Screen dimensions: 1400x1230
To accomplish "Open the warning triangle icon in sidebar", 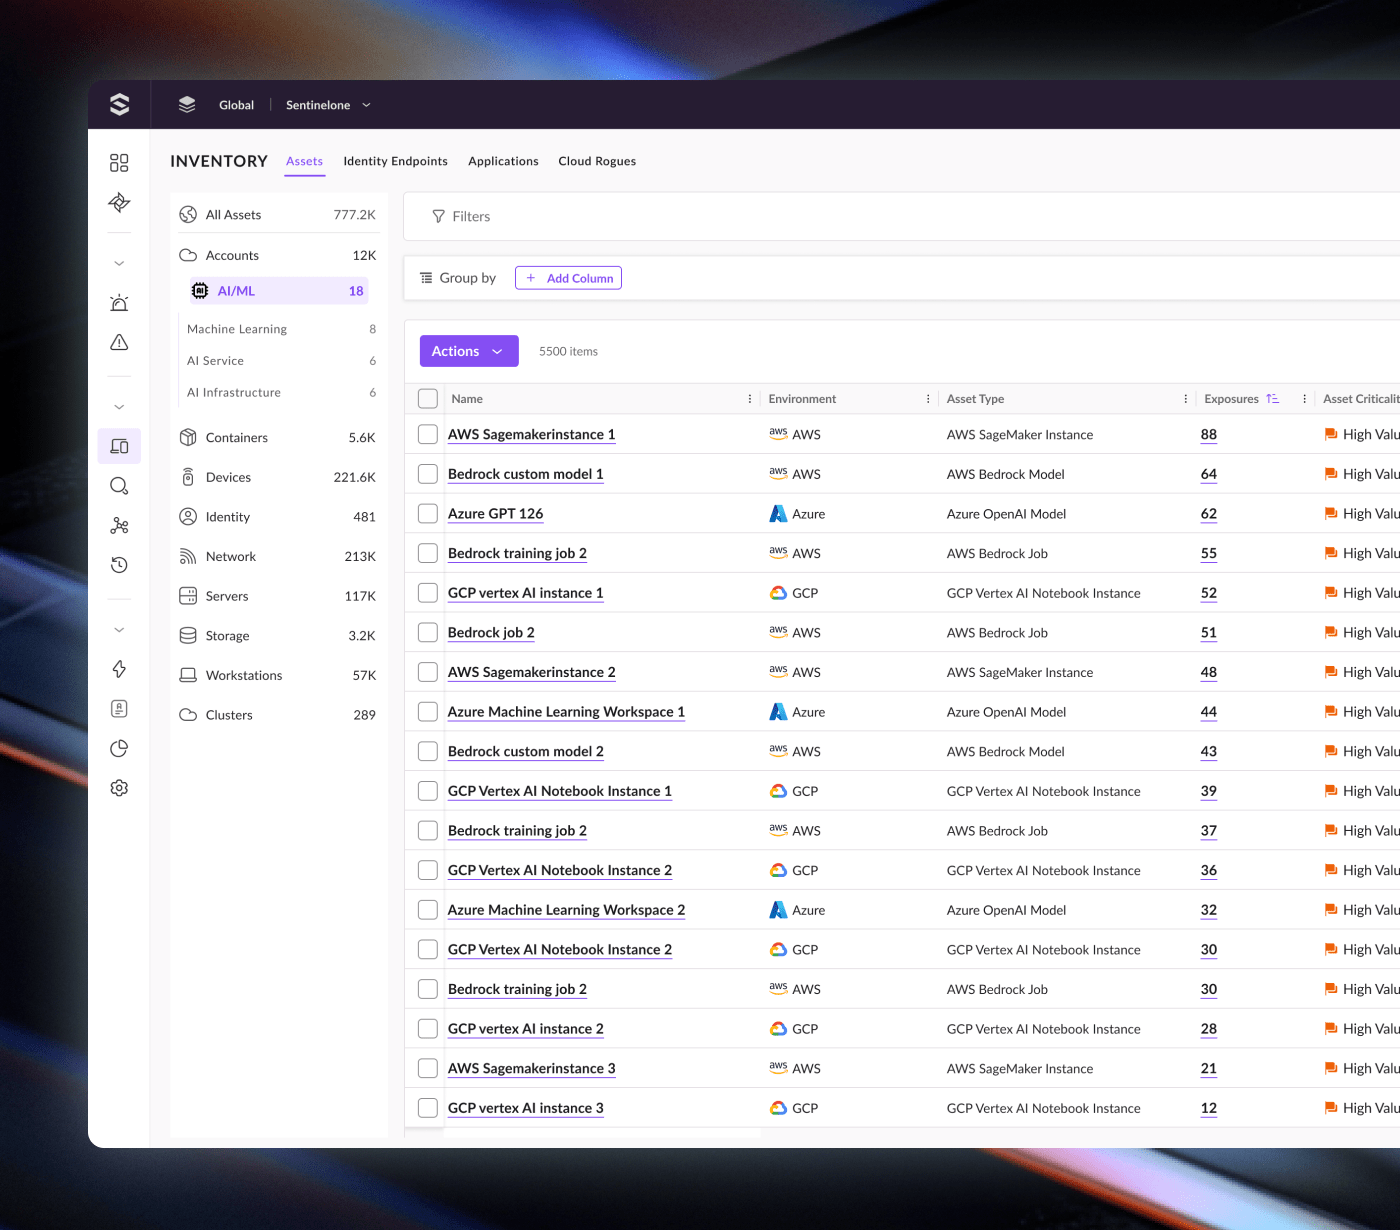I will coord(119,343).
